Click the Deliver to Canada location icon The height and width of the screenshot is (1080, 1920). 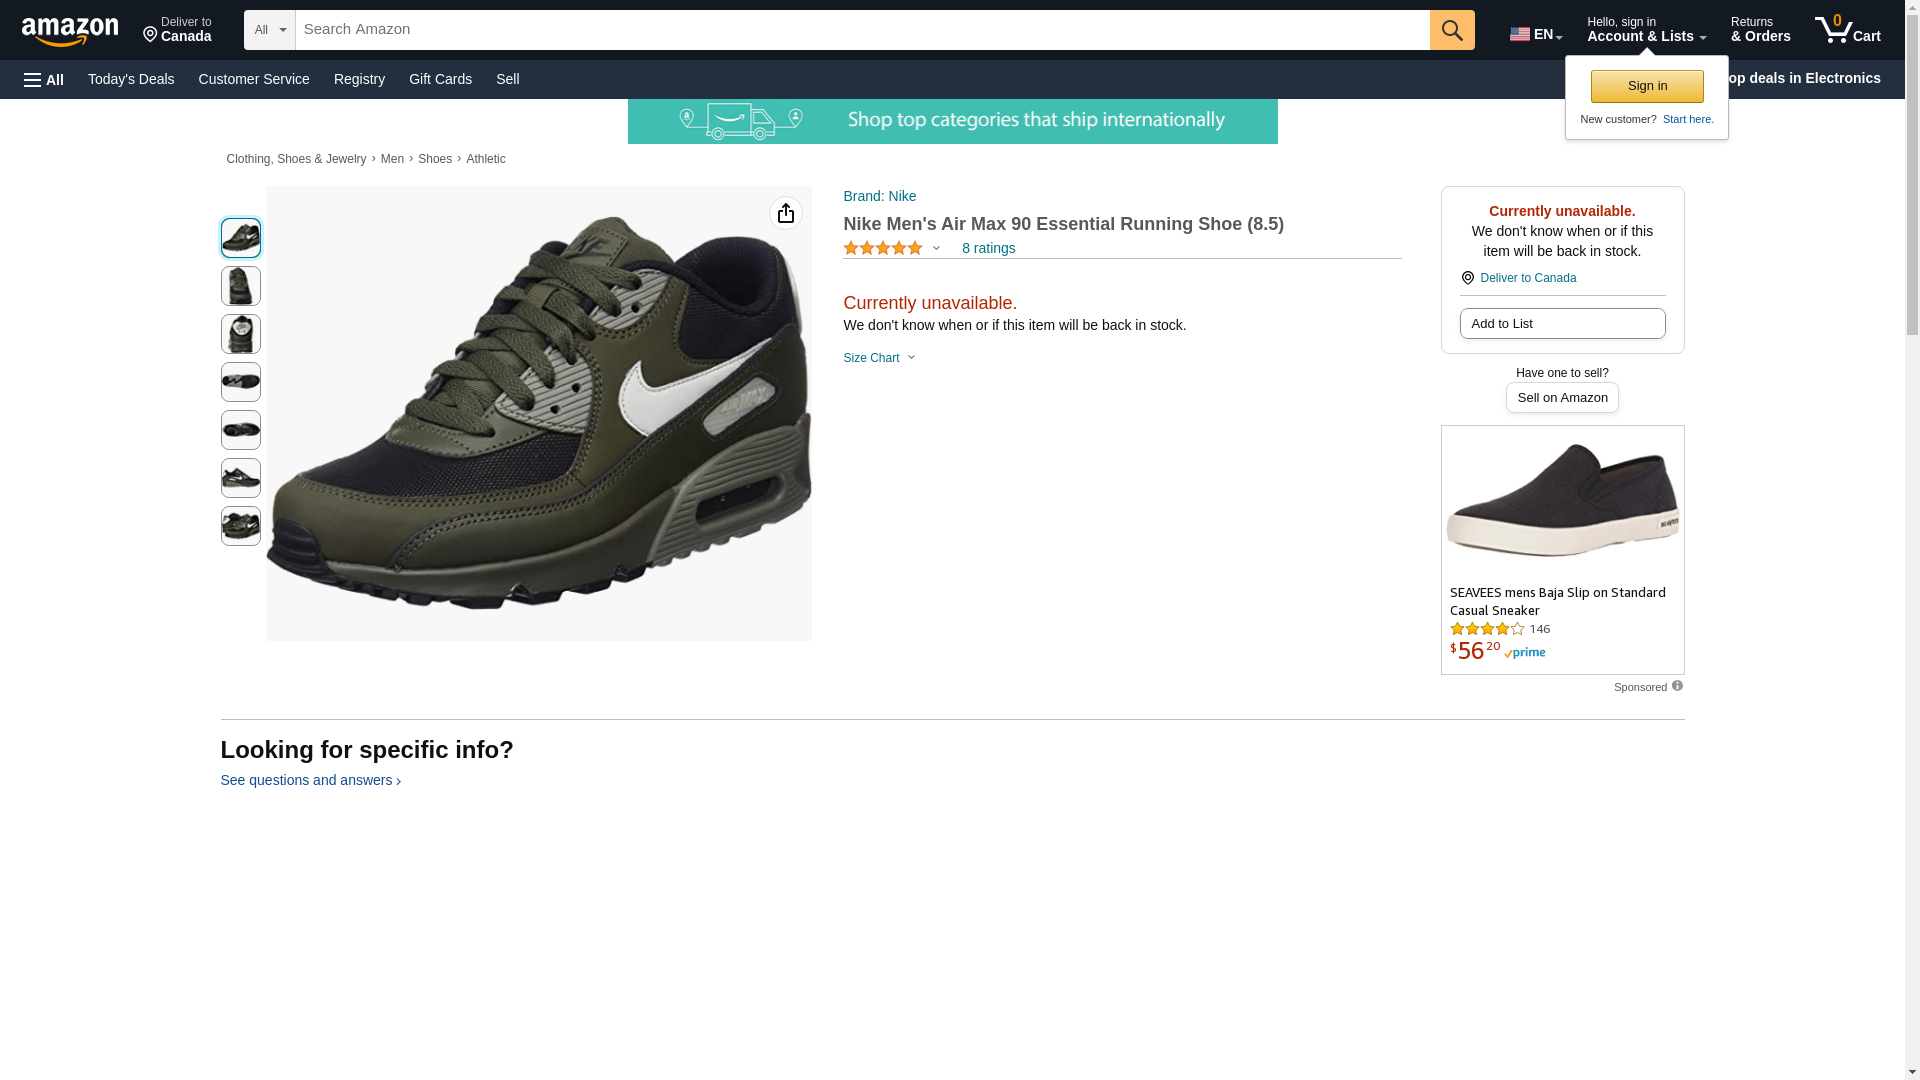1467,278
